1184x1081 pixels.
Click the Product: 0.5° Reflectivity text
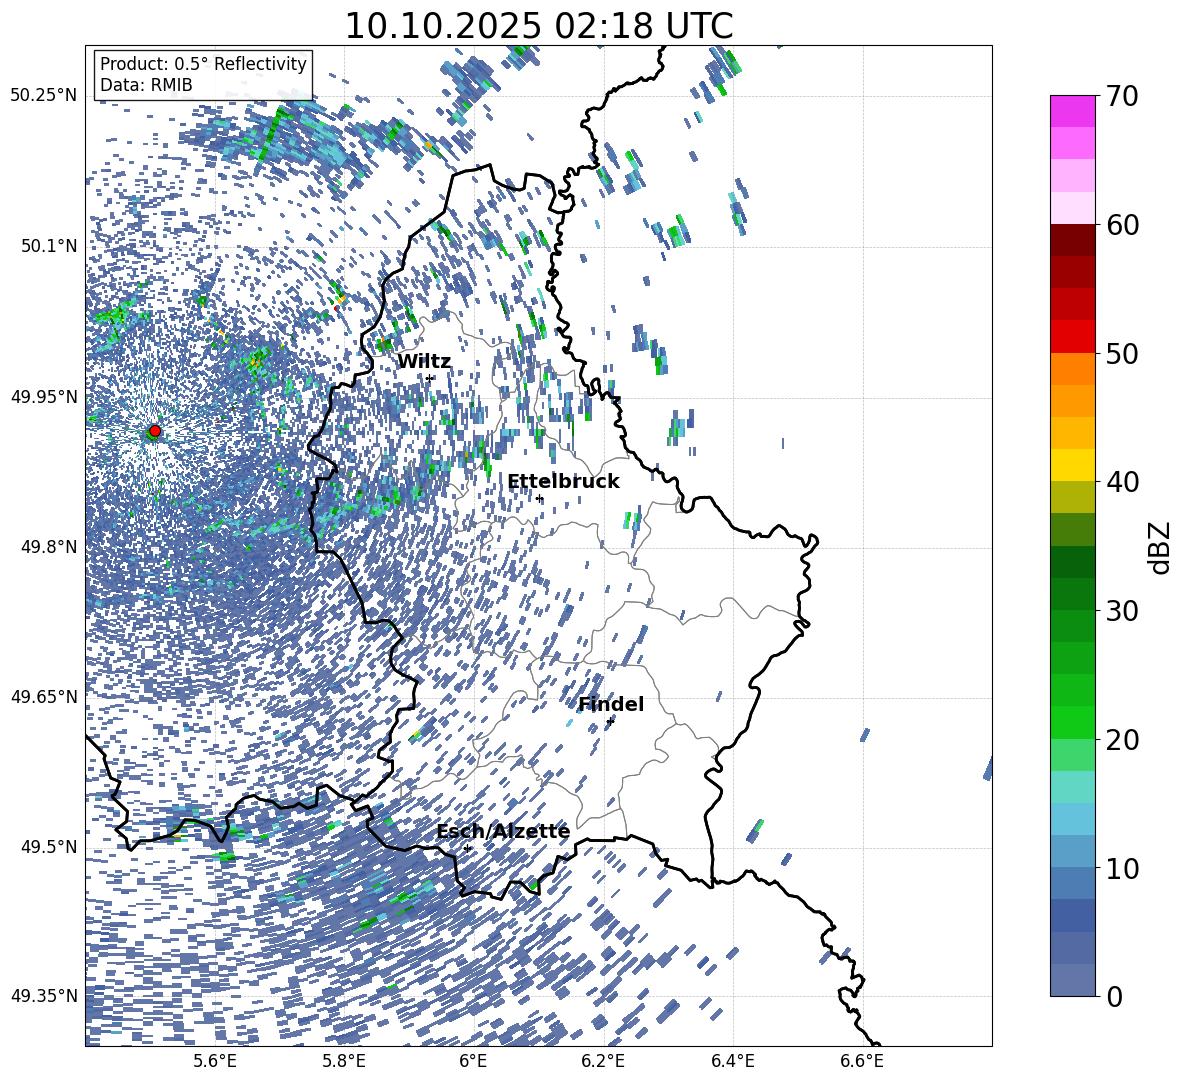[203, 63]
